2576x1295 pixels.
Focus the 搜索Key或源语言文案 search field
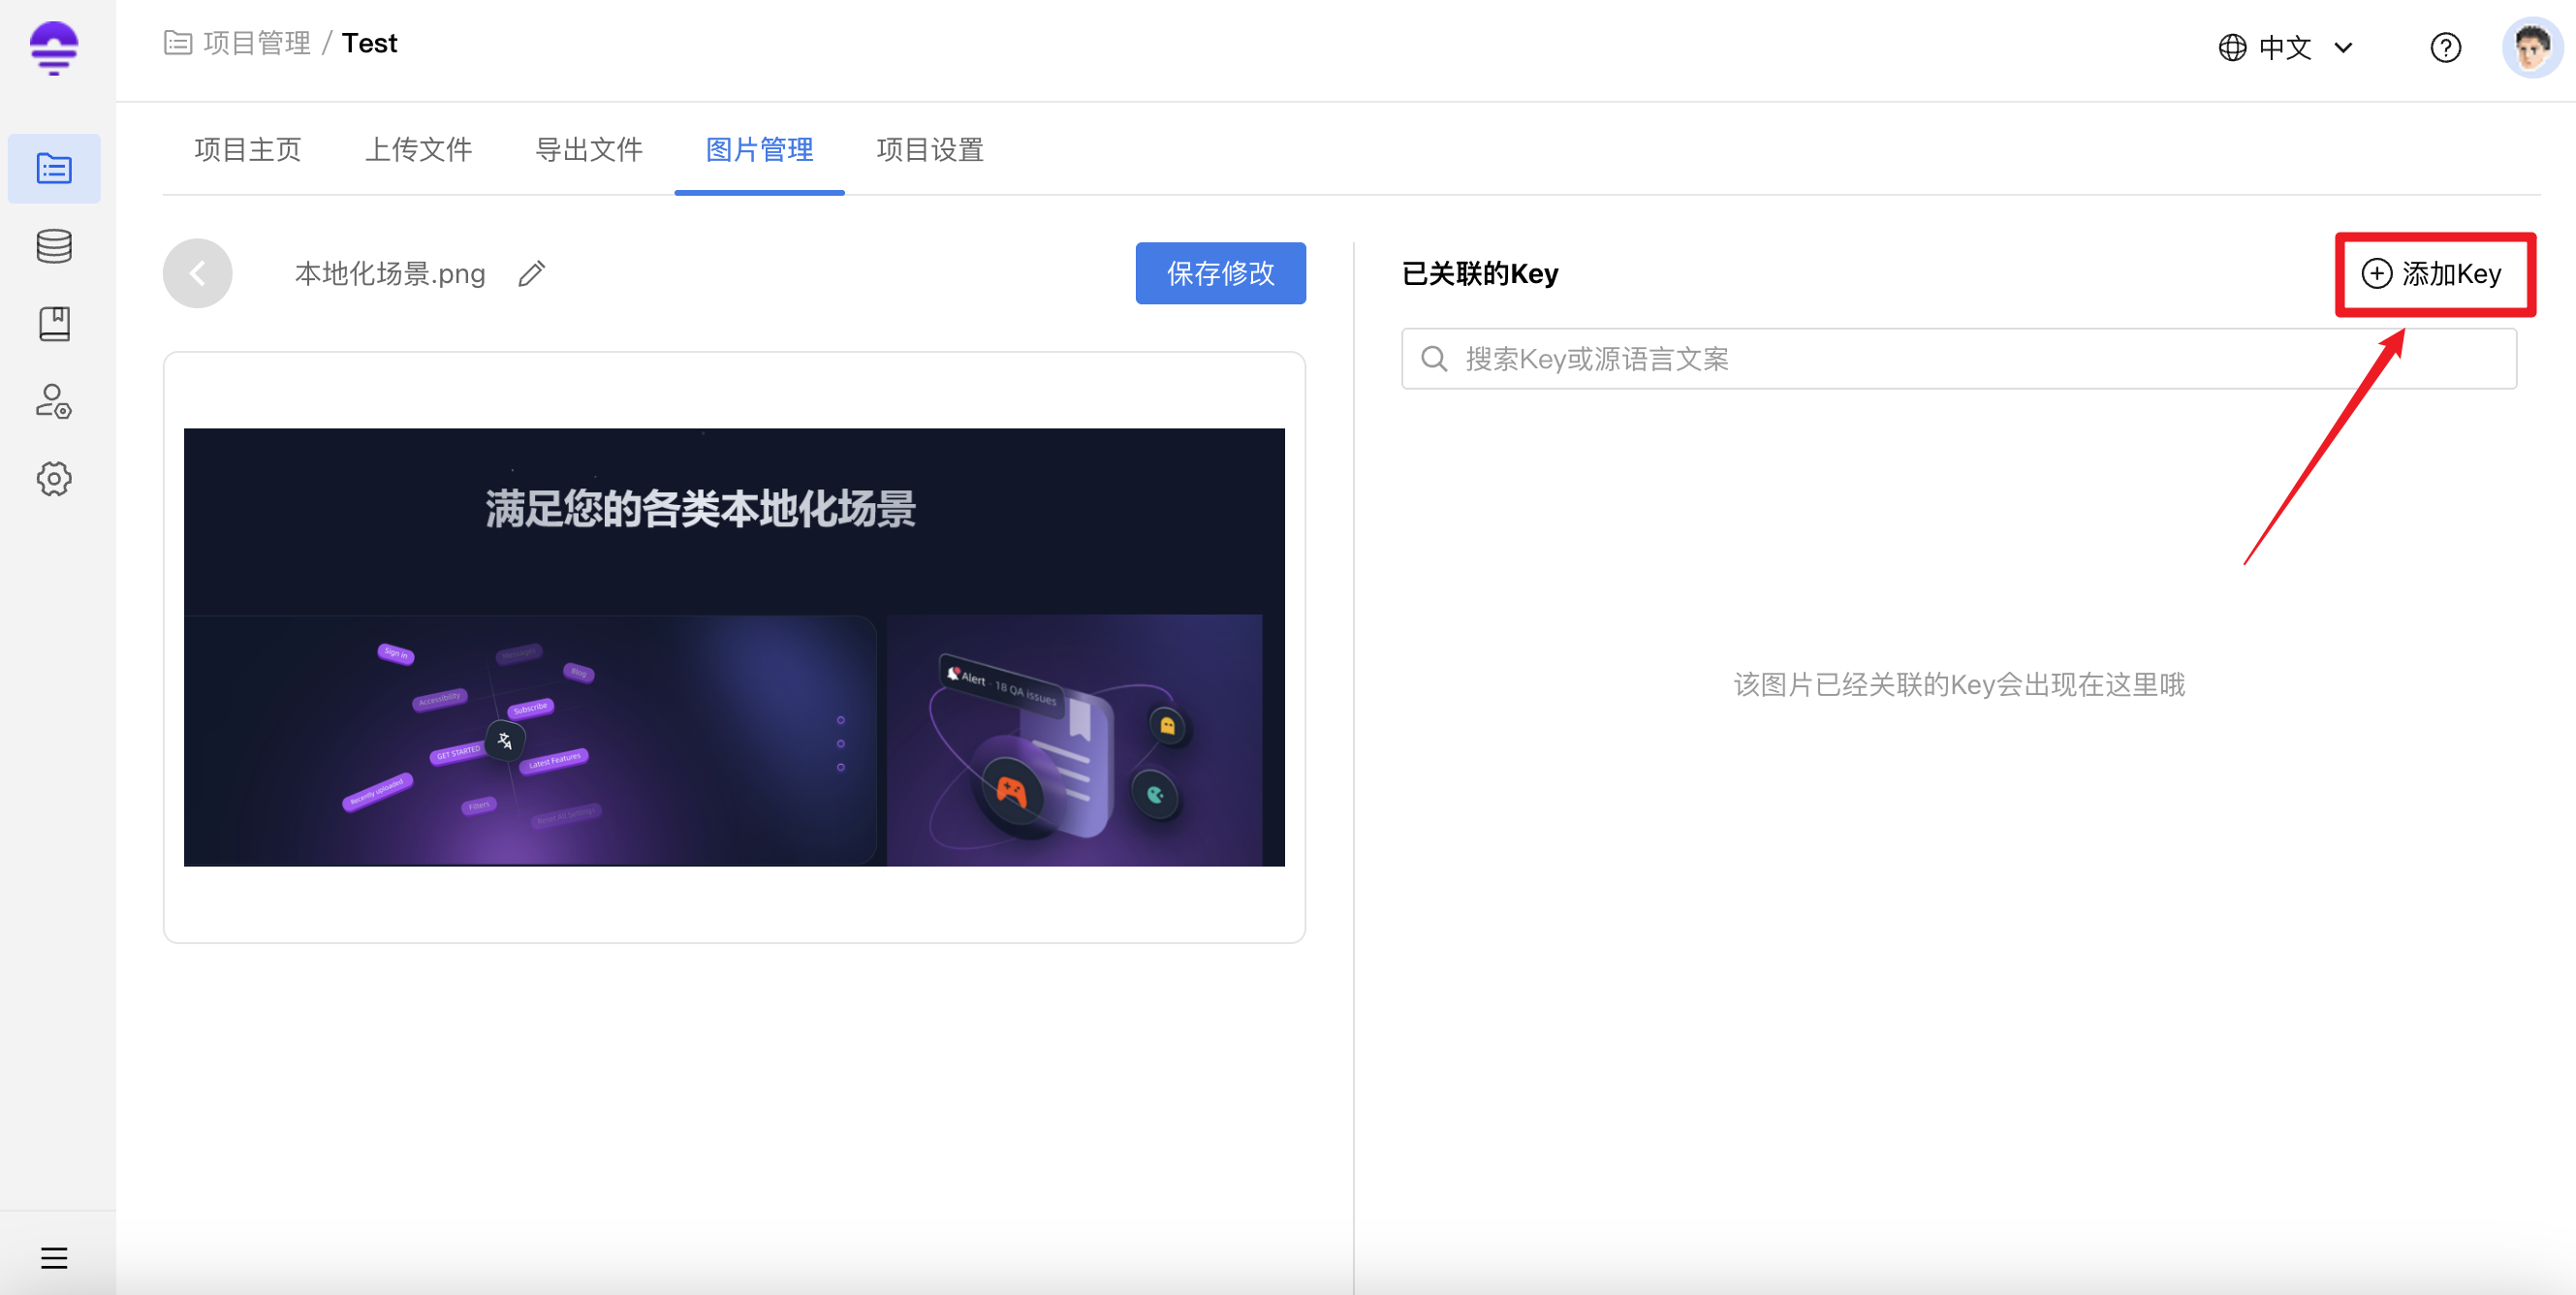pos(1958,358)
